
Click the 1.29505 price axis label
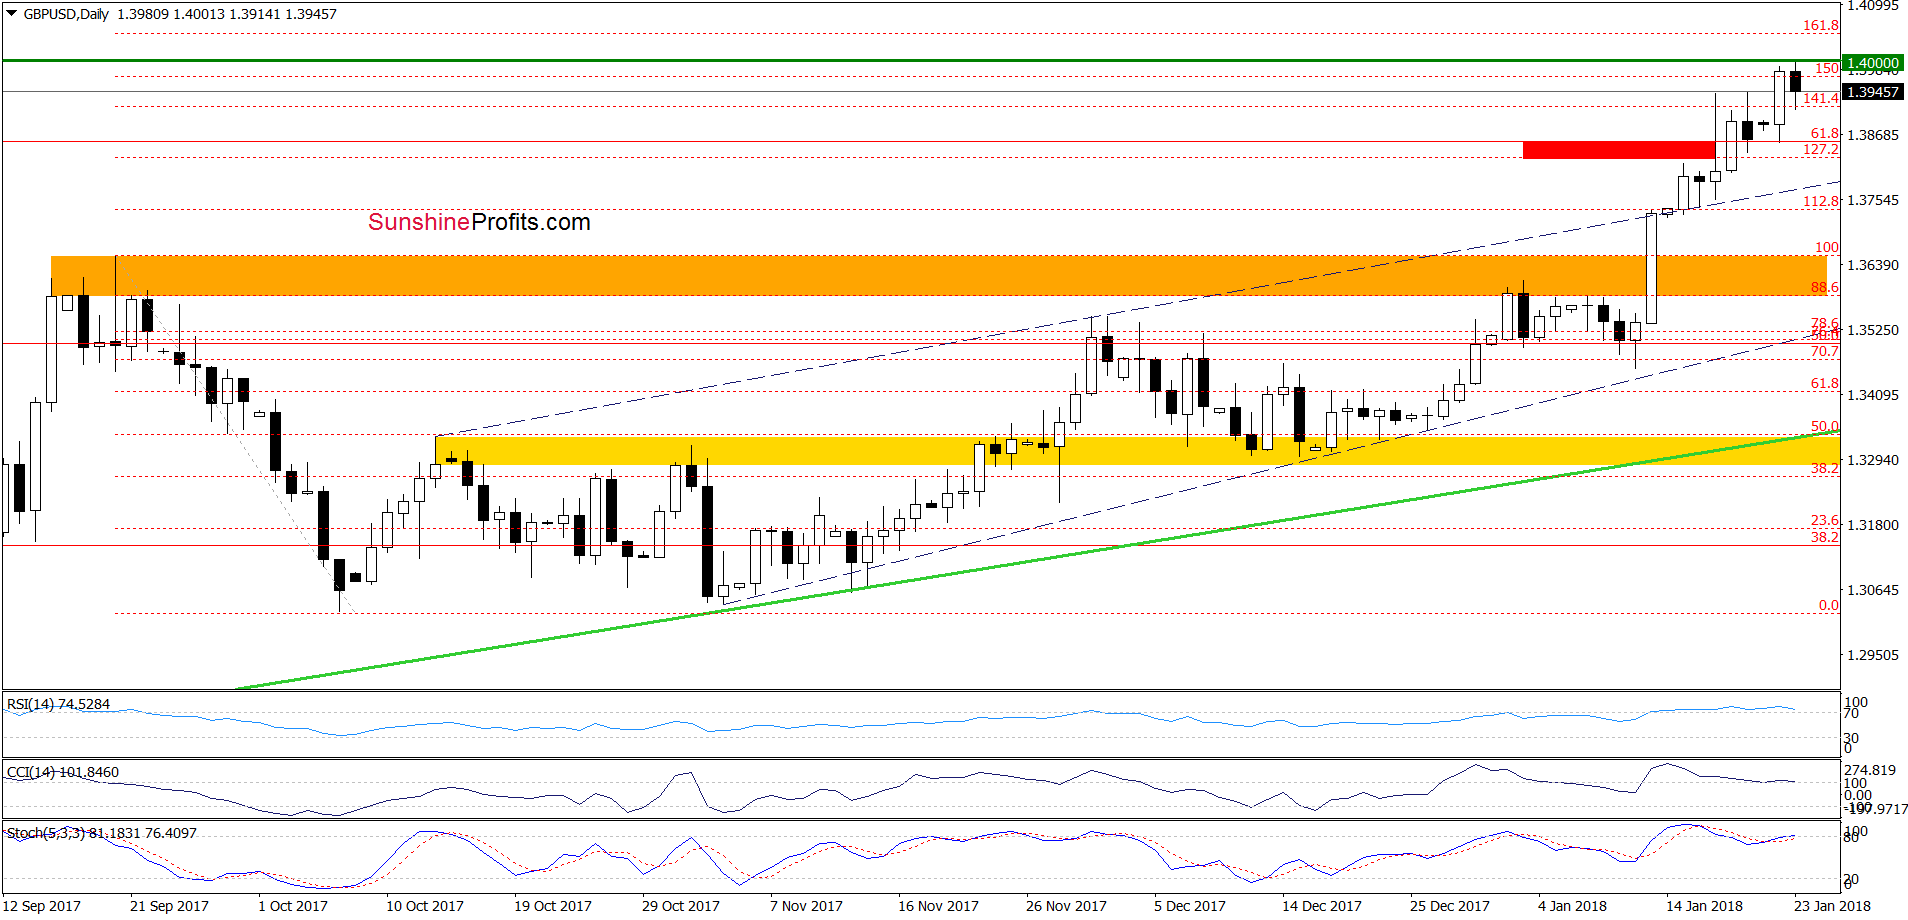click(1872, 655)
